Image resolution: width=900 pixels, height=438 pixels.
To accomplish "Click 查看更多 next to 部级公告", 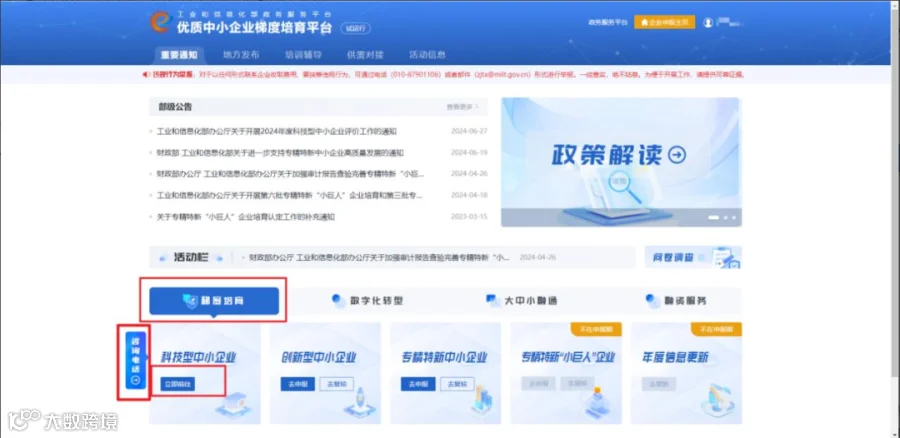I will point(462,107).
